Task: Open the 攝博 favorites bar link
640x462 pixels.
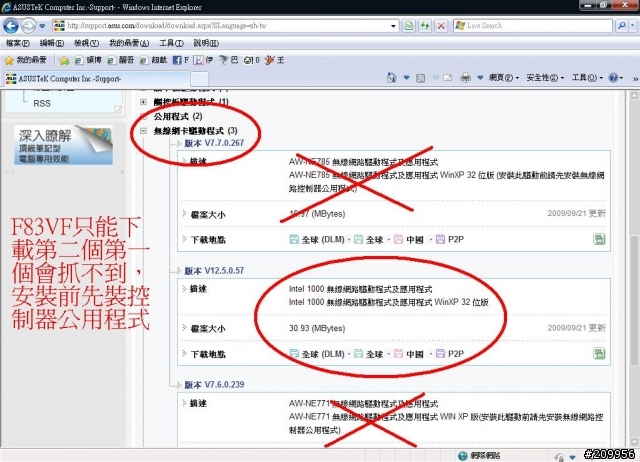Action: pos(89,60)
